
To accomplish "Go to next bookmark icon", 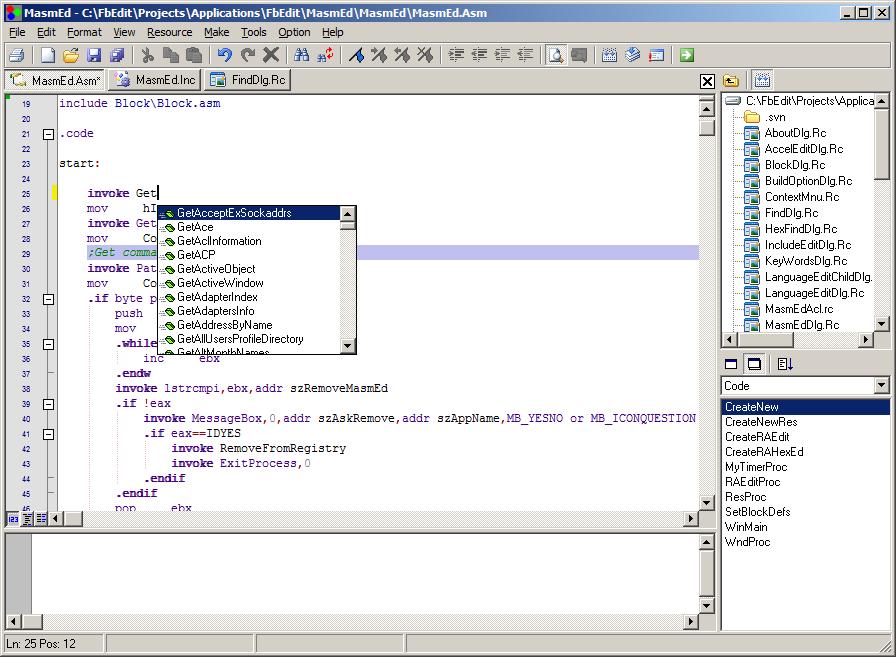I will [379, 55].
